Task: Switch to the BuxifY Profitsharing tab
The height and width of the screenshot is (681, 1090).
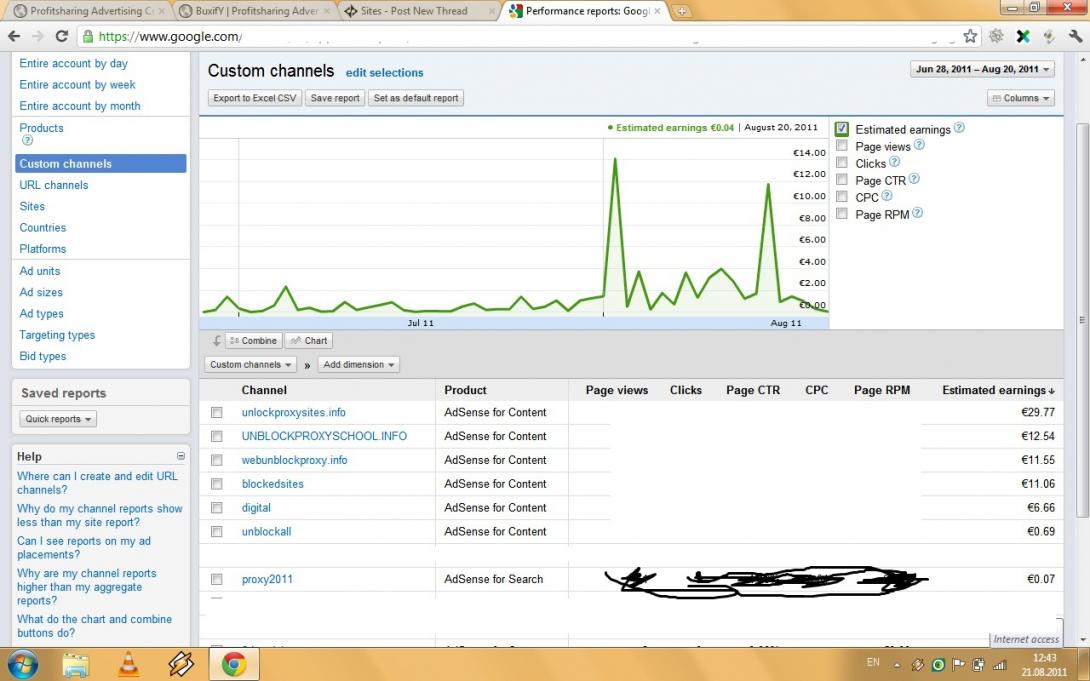Action: [255, 11]
